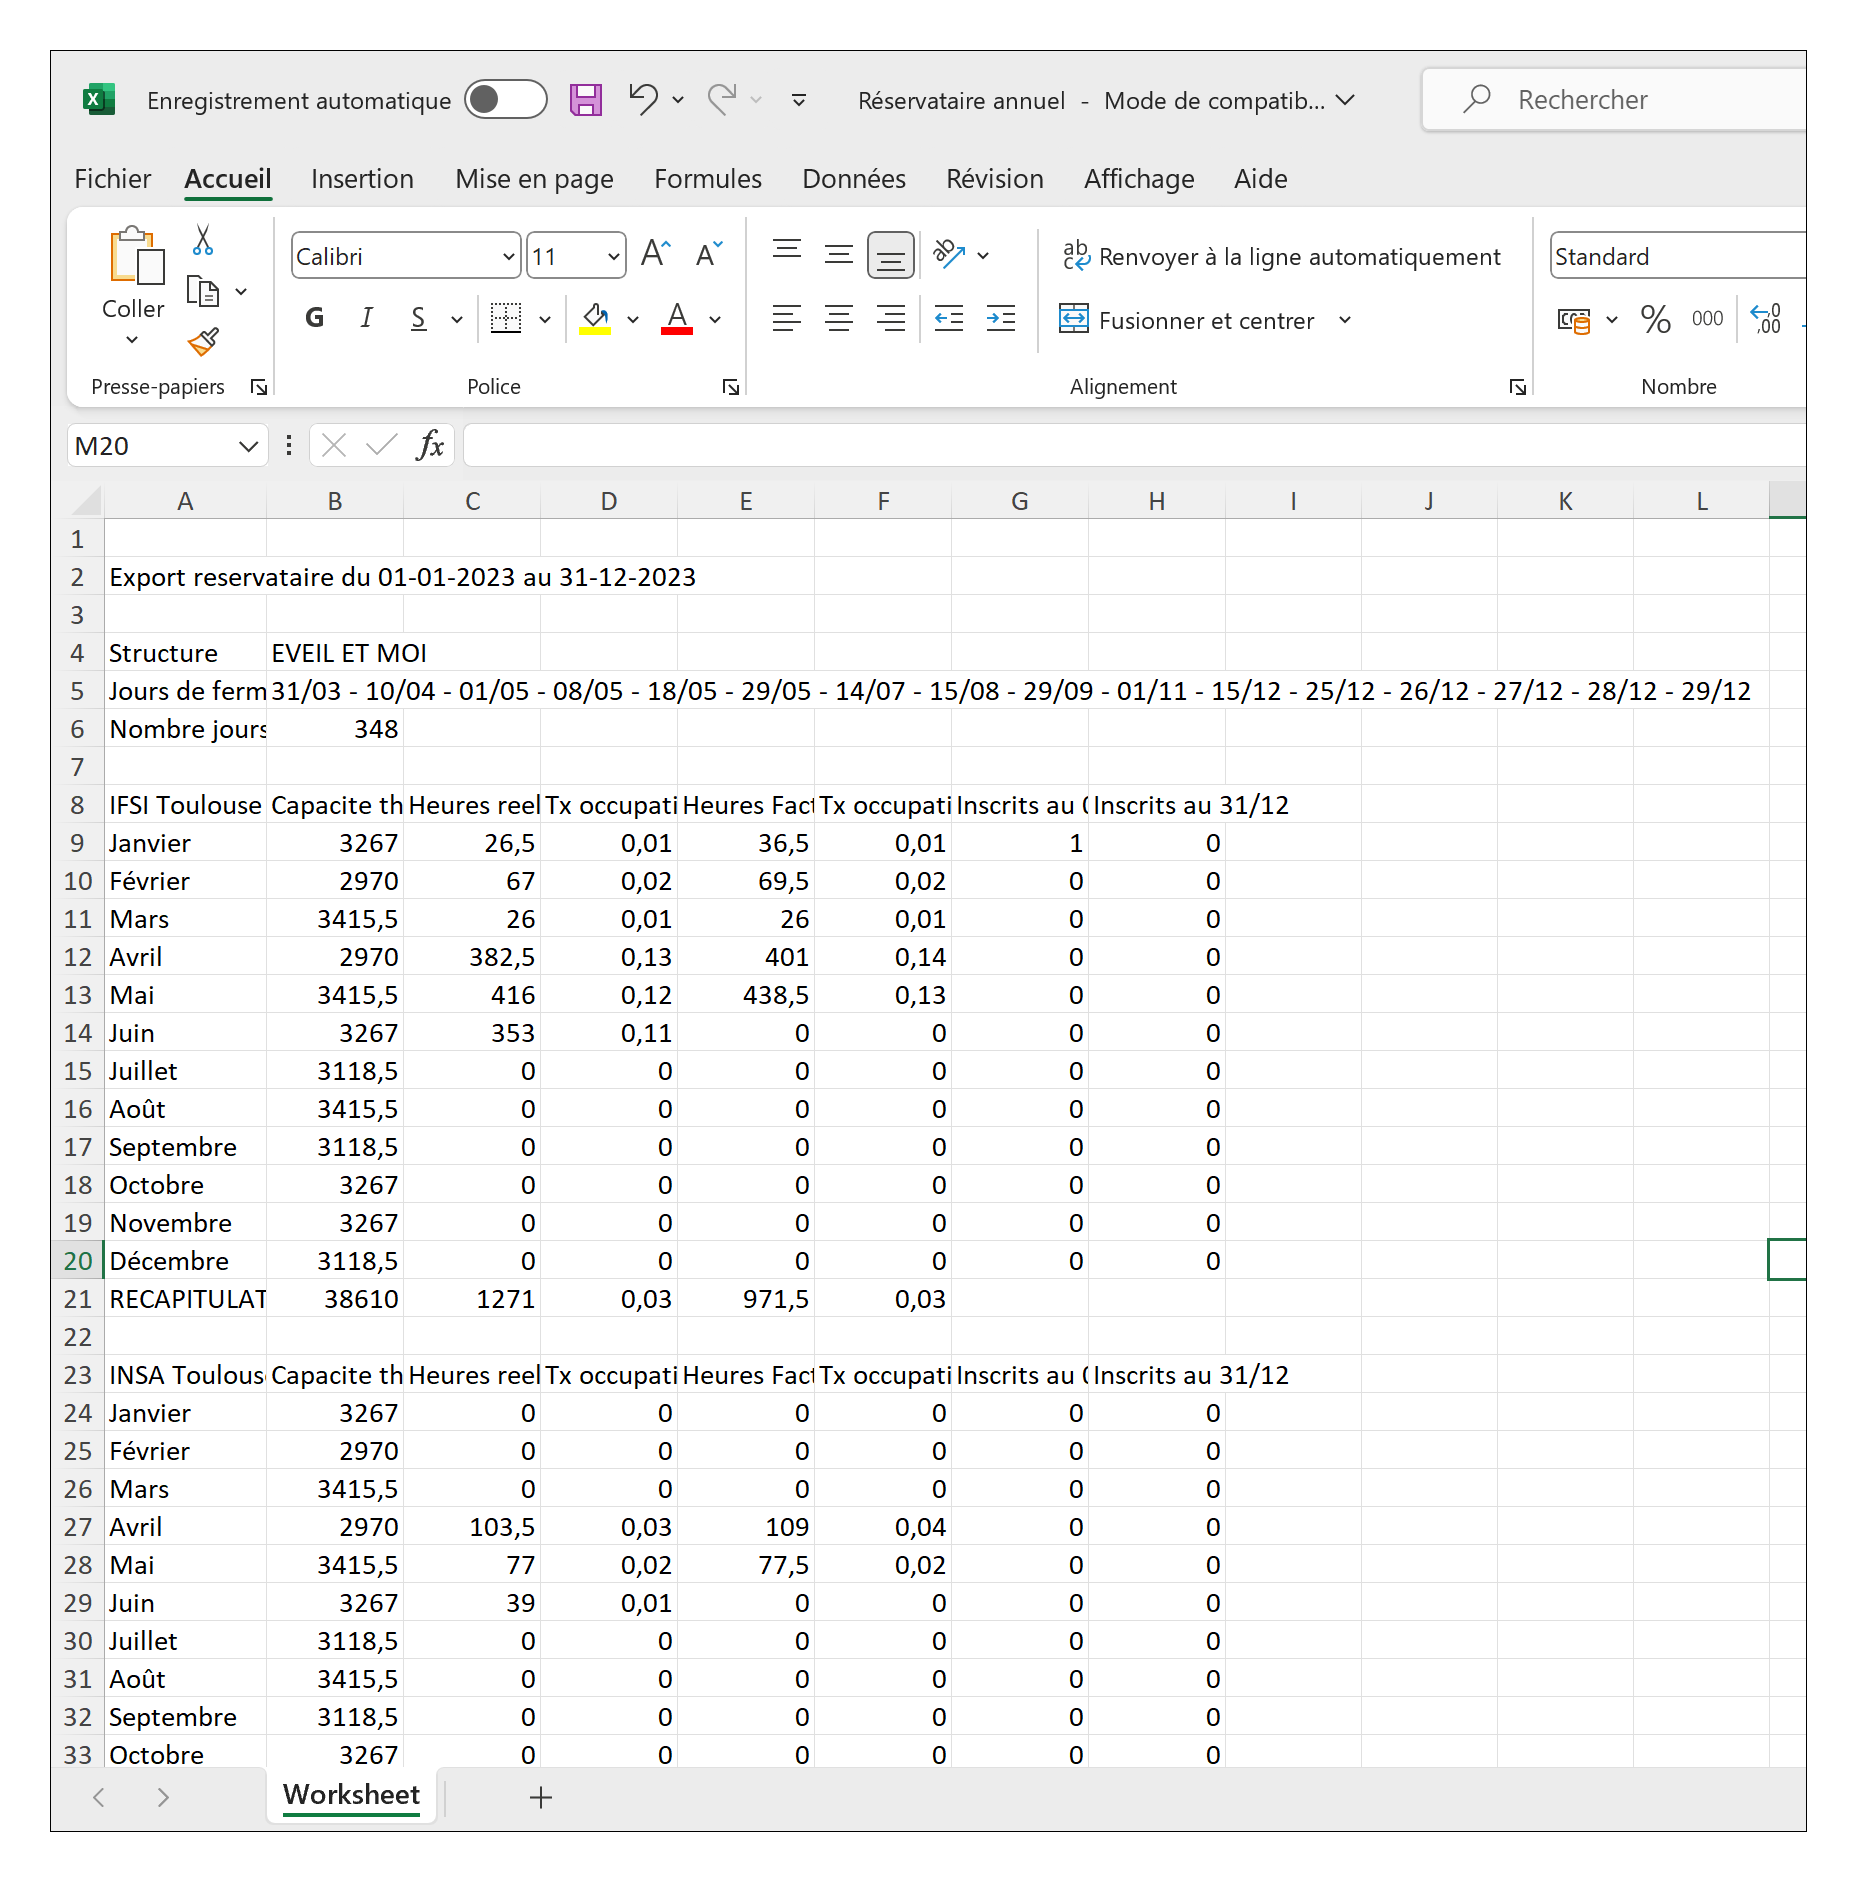
Task: Click the Select All corner triangle
Action: point(87,501)
